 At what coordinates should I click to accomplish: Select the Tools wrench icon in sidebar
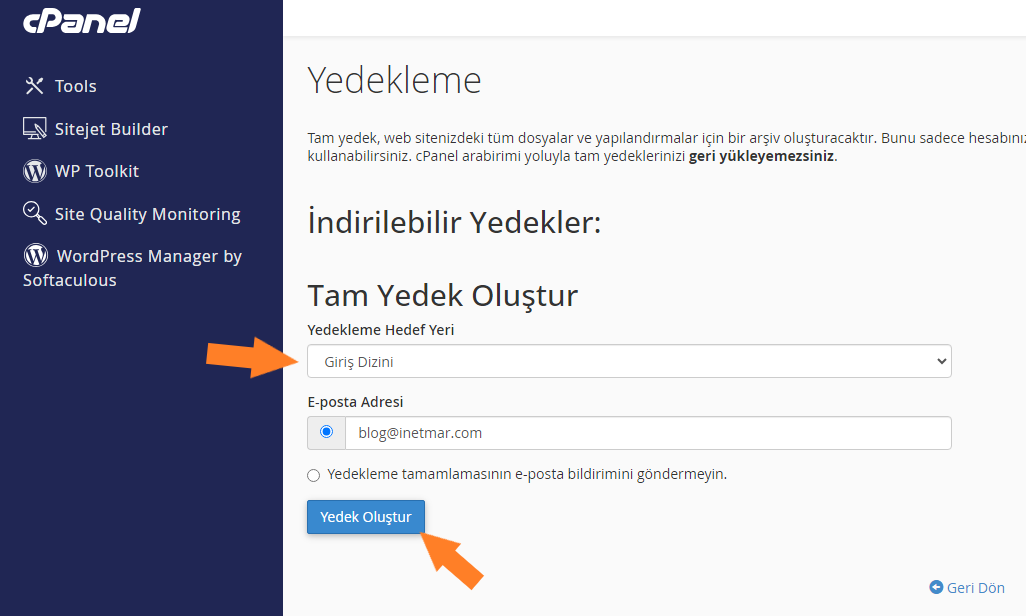click(x=34, y=86)
